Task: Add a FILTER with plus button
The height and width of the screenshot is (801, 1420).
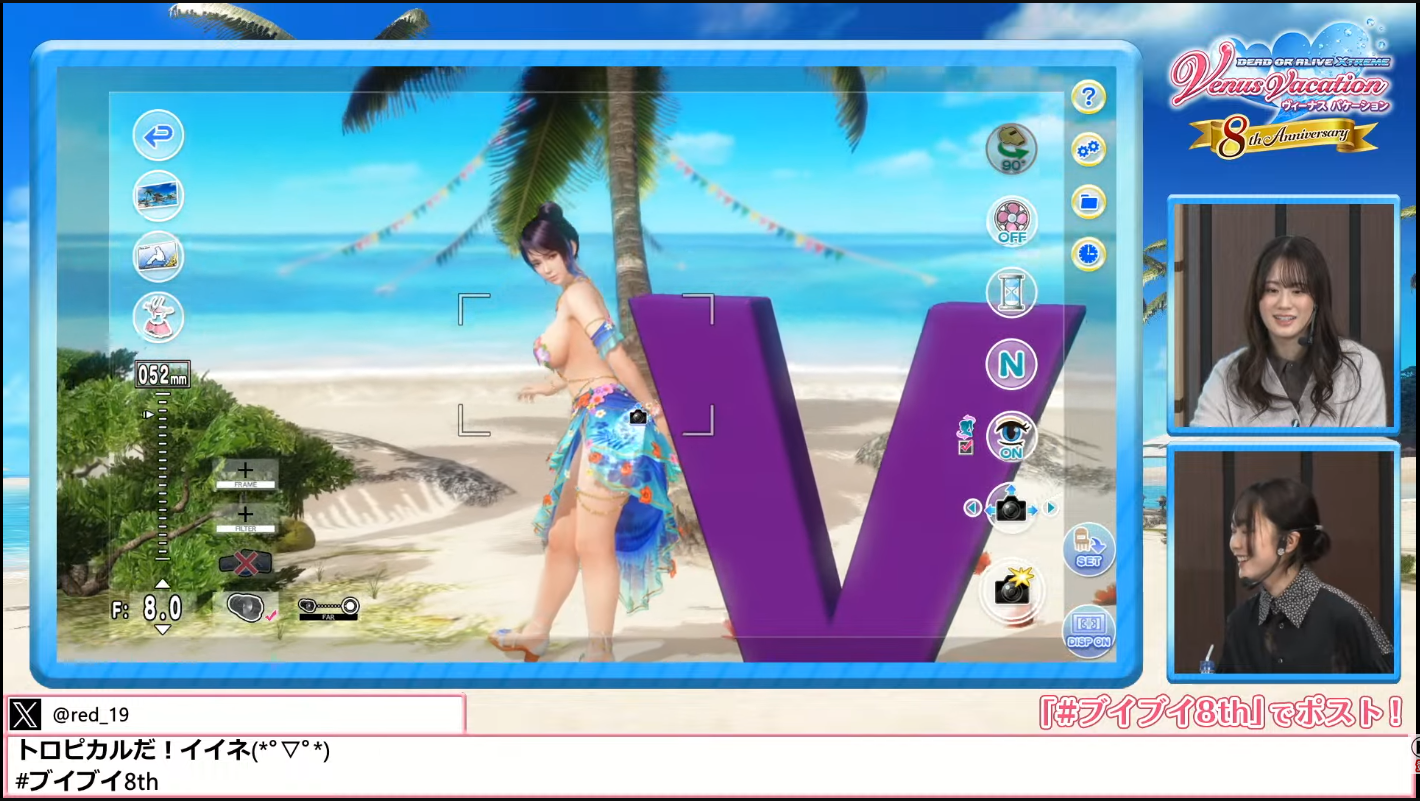Action: coord(245,518)
